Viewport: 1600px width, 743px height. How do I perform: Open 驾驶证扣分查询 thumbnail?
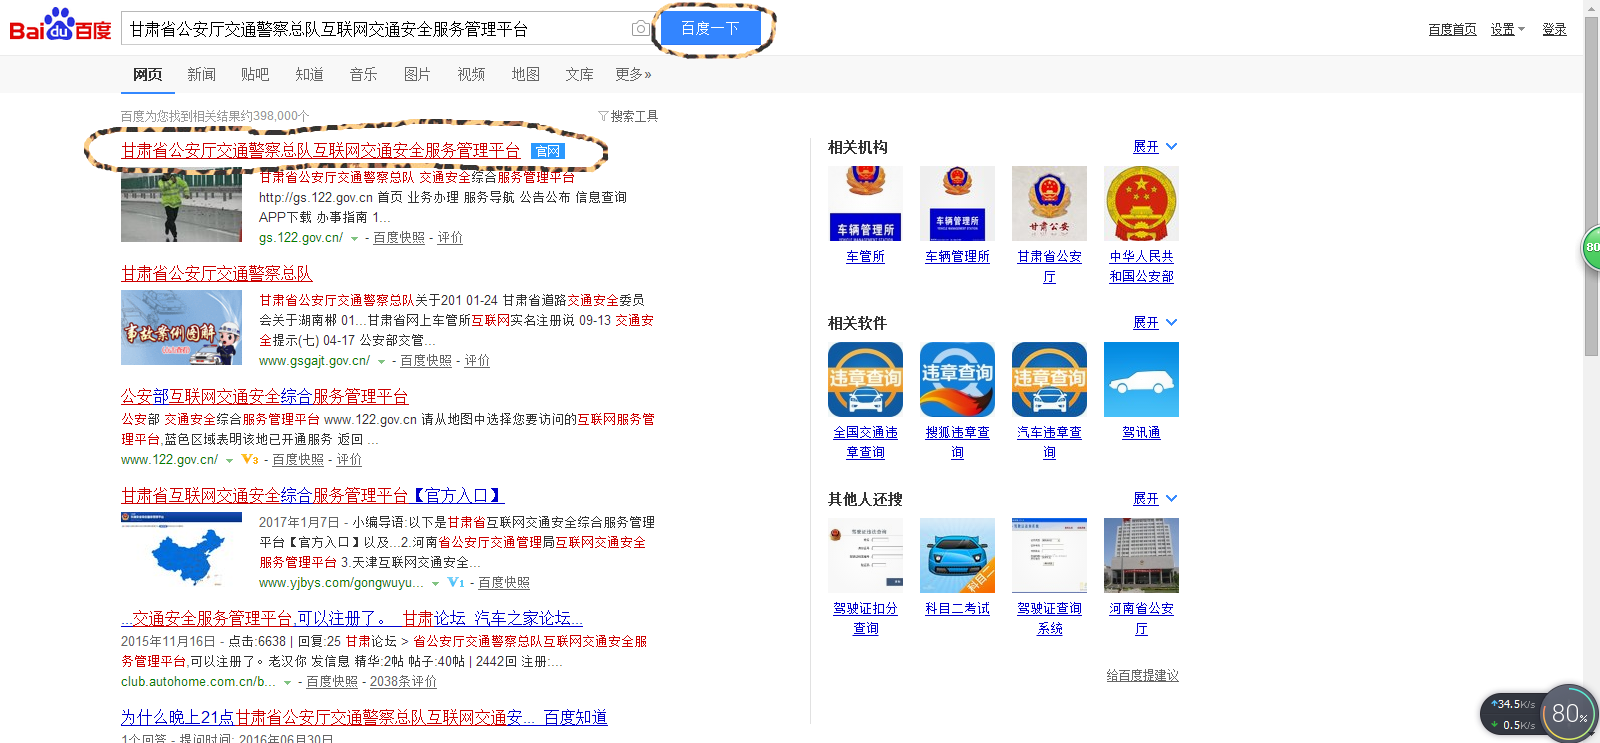[865, 555]
